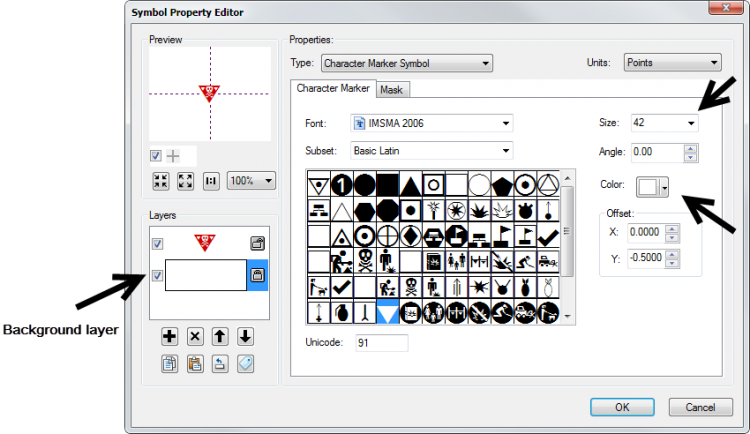Viewport: 750px width, 434px height.
Task: Pick the checkmark glyph in third row
Action: coord(547,237)
